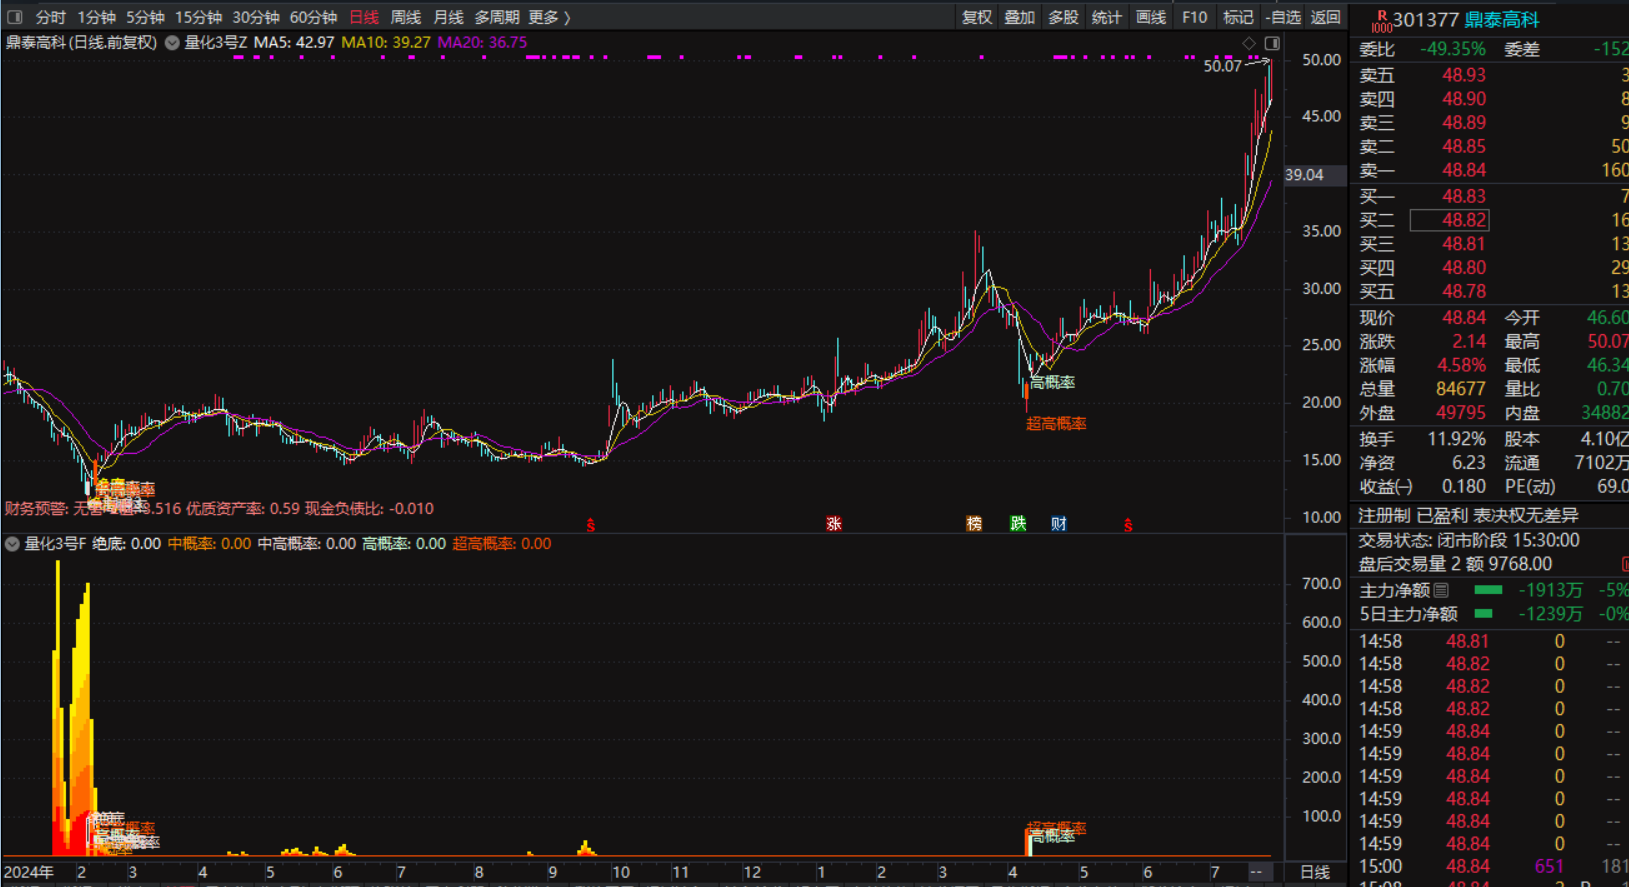
Task: Click the diamond marker icon above chart
Action: 1248,43
